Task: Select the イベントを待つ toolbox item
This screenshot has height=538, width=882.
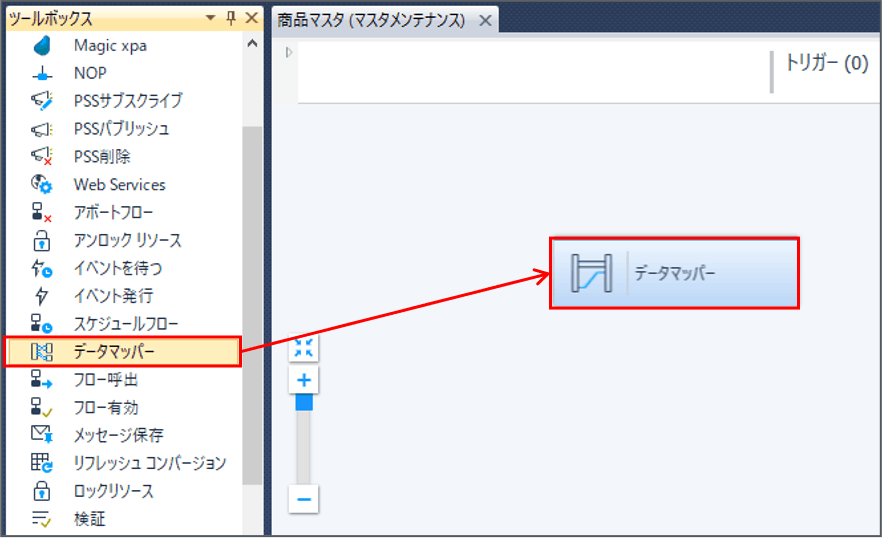Action: pos(117,268)
